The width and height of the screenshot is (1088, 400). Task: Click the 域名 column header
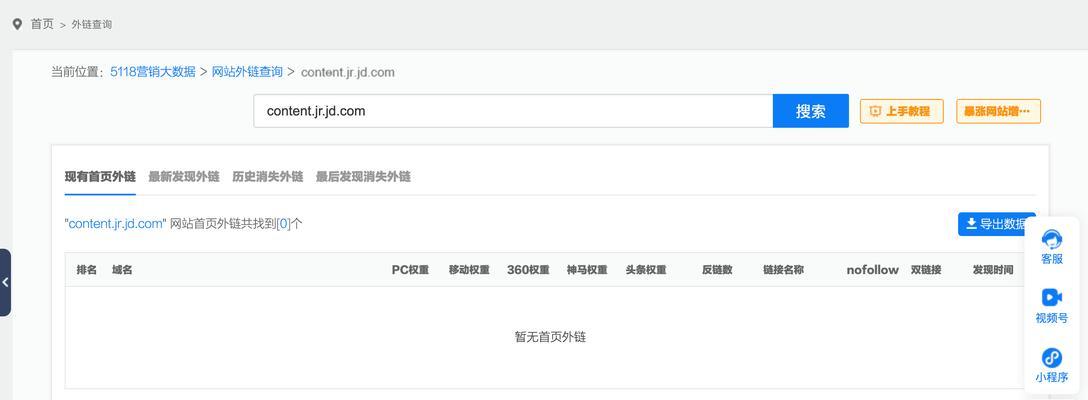[122, 270]
